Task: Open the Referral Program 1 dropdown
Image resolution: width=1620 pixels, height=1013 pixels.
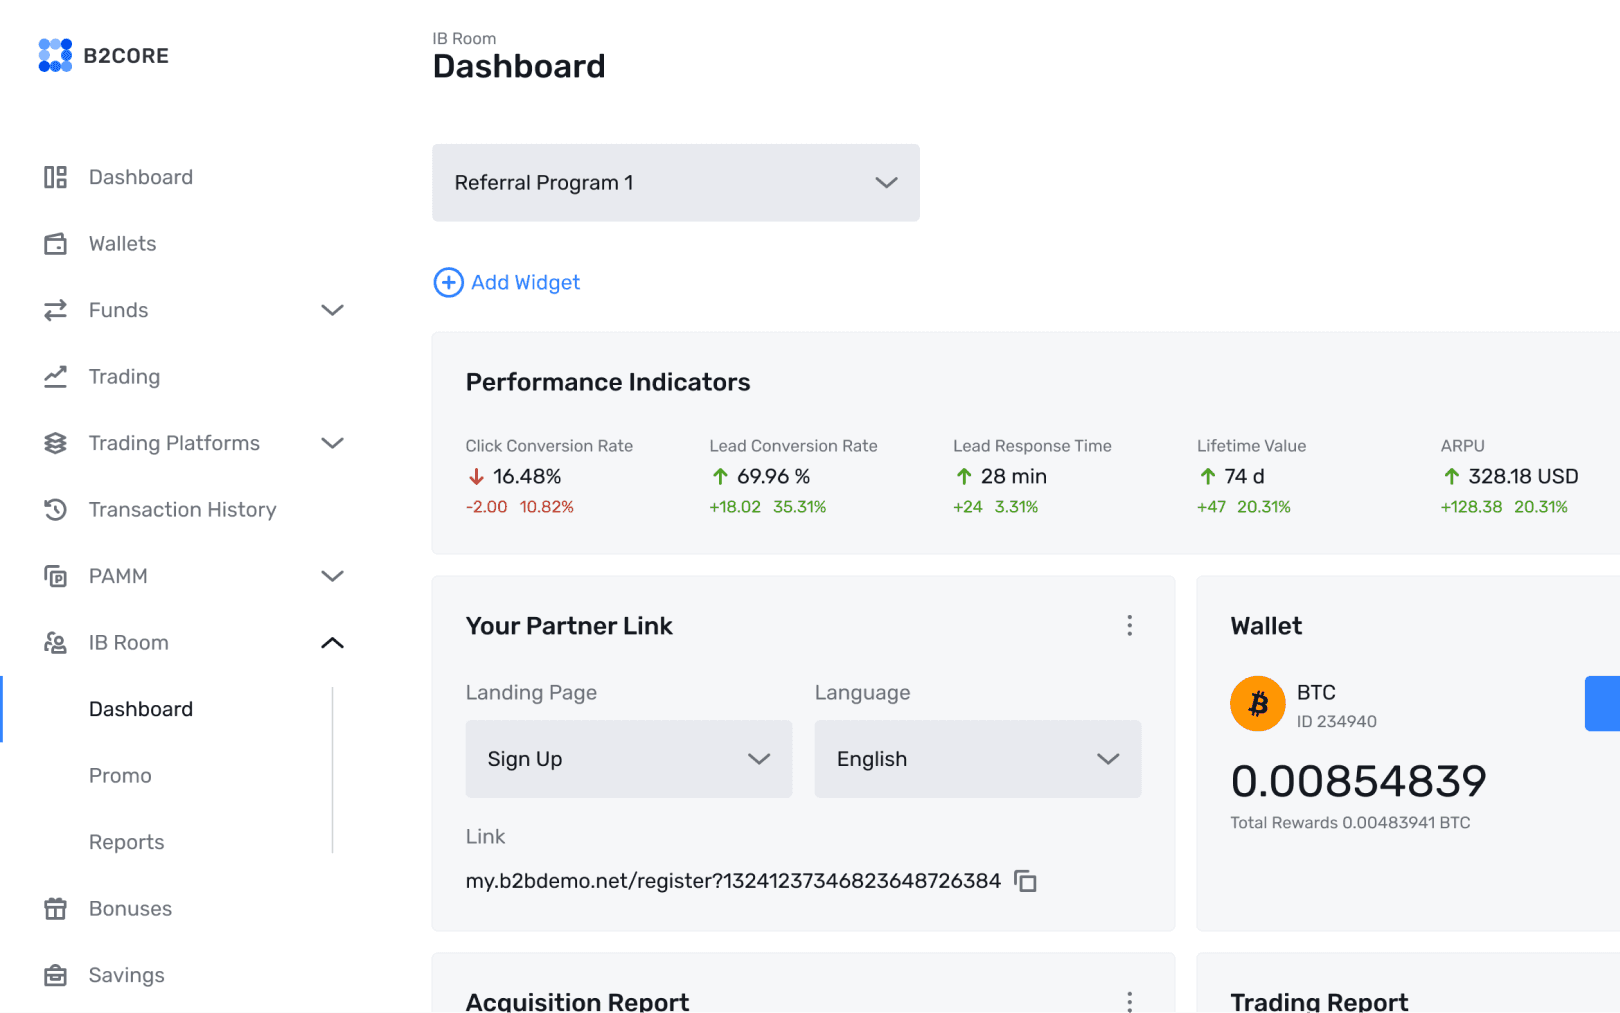Action: (676, 183)
